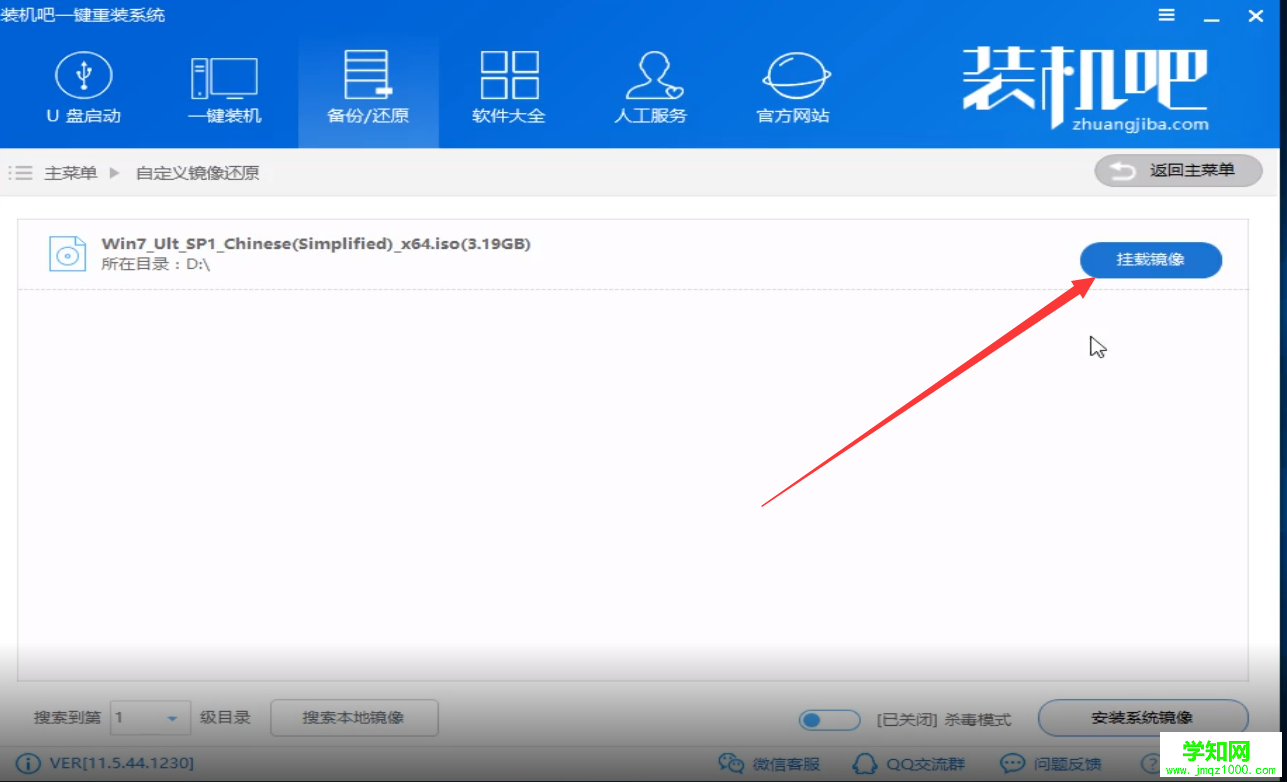
Task: Click the 装机吧一键重装系统 window title
Action: [x=83, y=15]
